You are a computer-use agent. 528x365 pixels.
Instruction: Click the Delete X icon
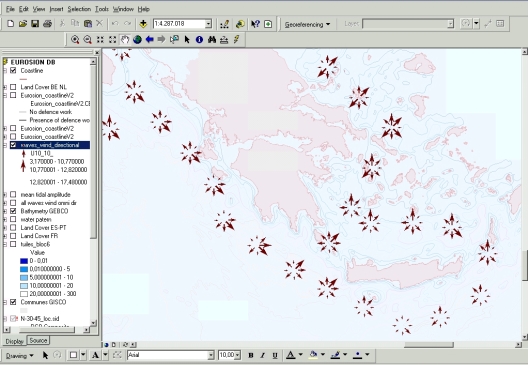click(99, 24)
